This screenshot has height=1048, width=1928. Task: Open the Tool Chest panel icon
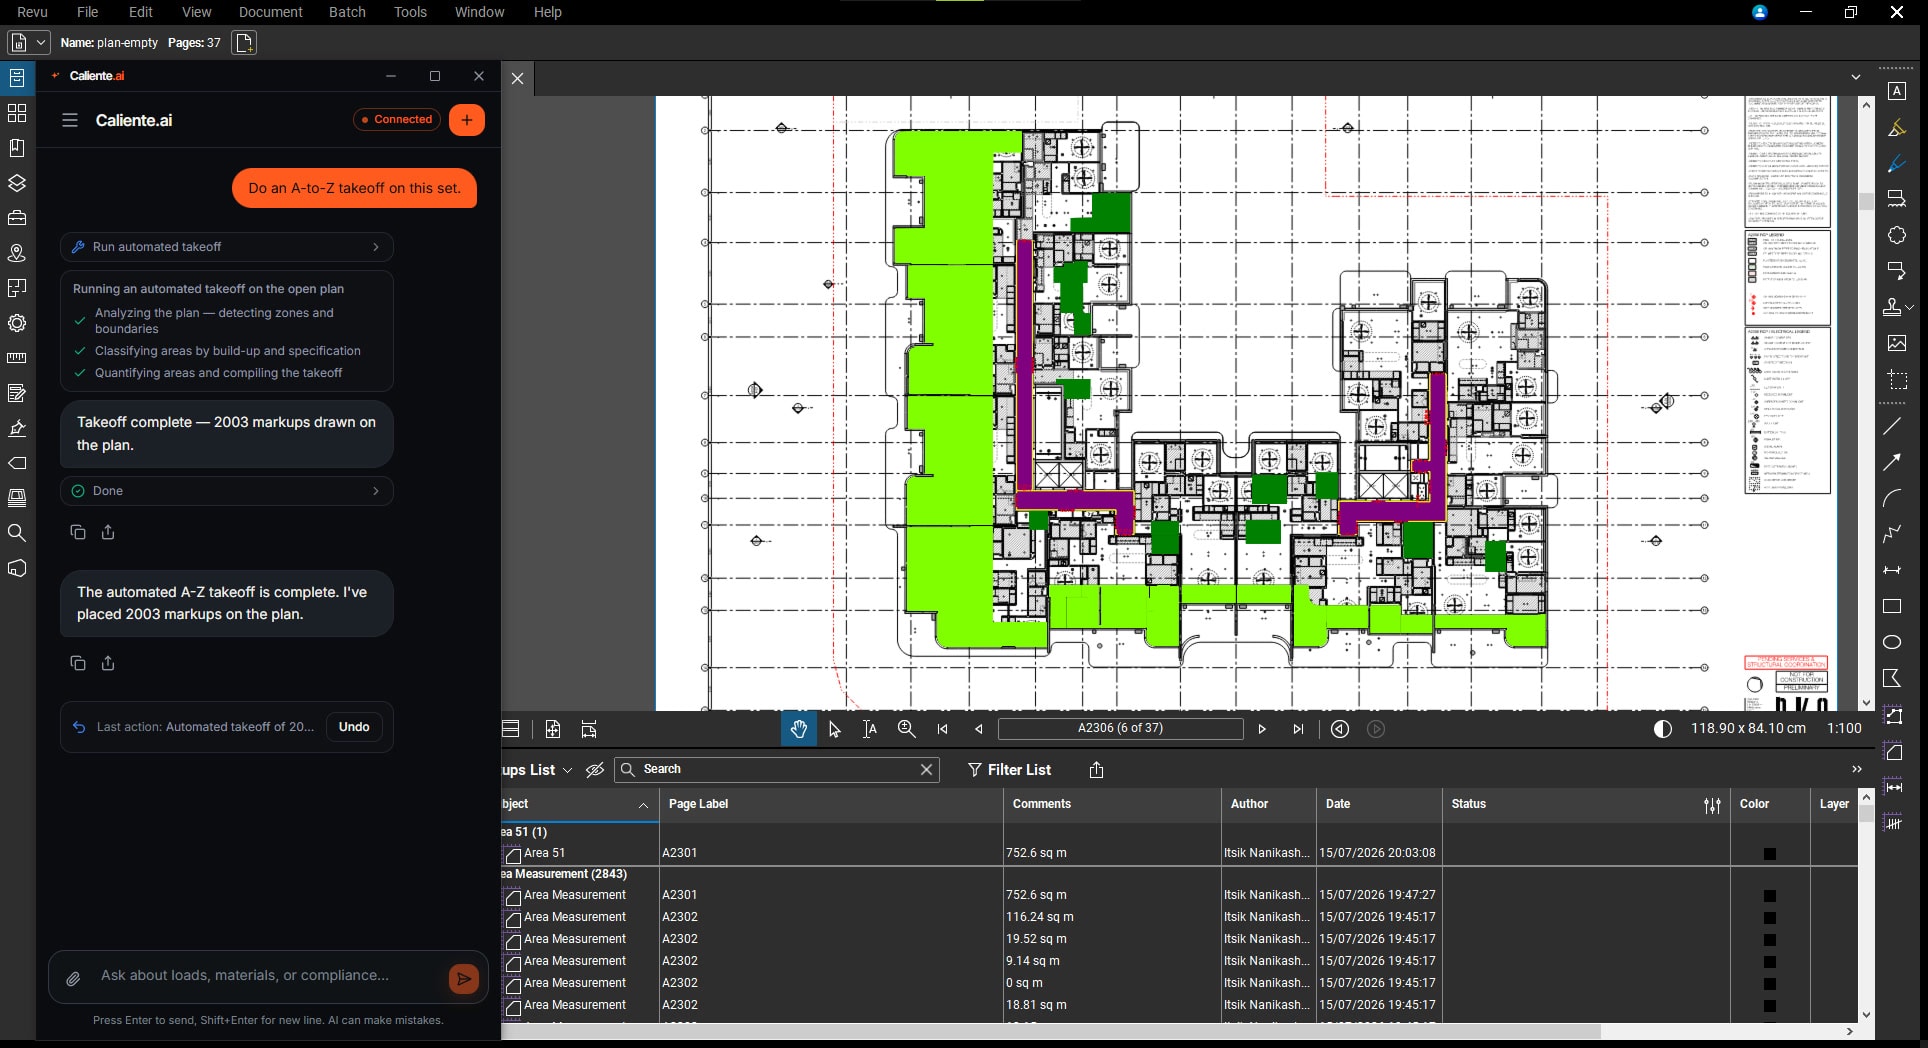tap(17, 218)
